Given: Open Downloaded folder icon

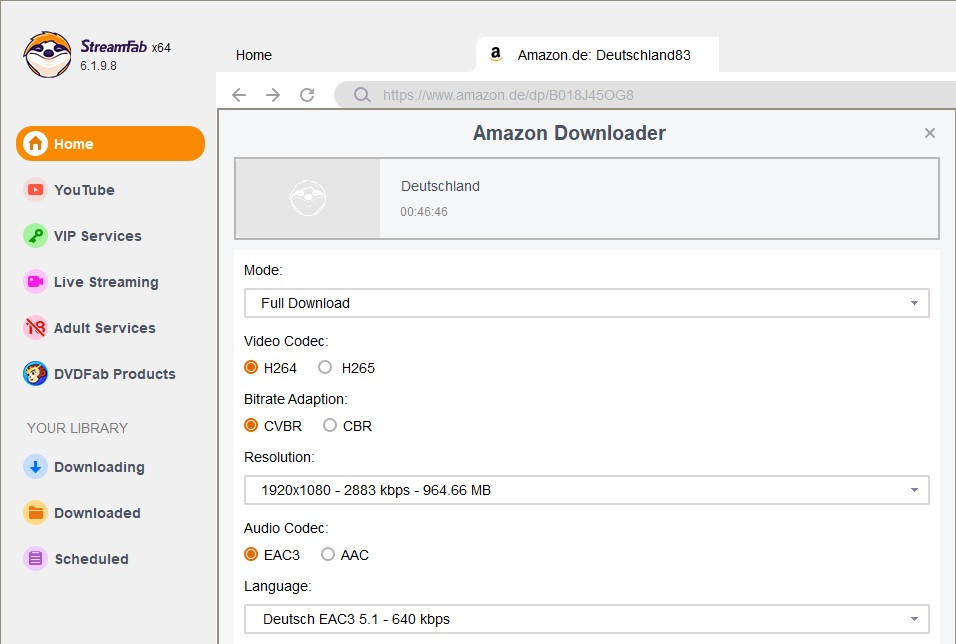Looking at the screenshot, I should pyautogui.click(x=36, y=513).
